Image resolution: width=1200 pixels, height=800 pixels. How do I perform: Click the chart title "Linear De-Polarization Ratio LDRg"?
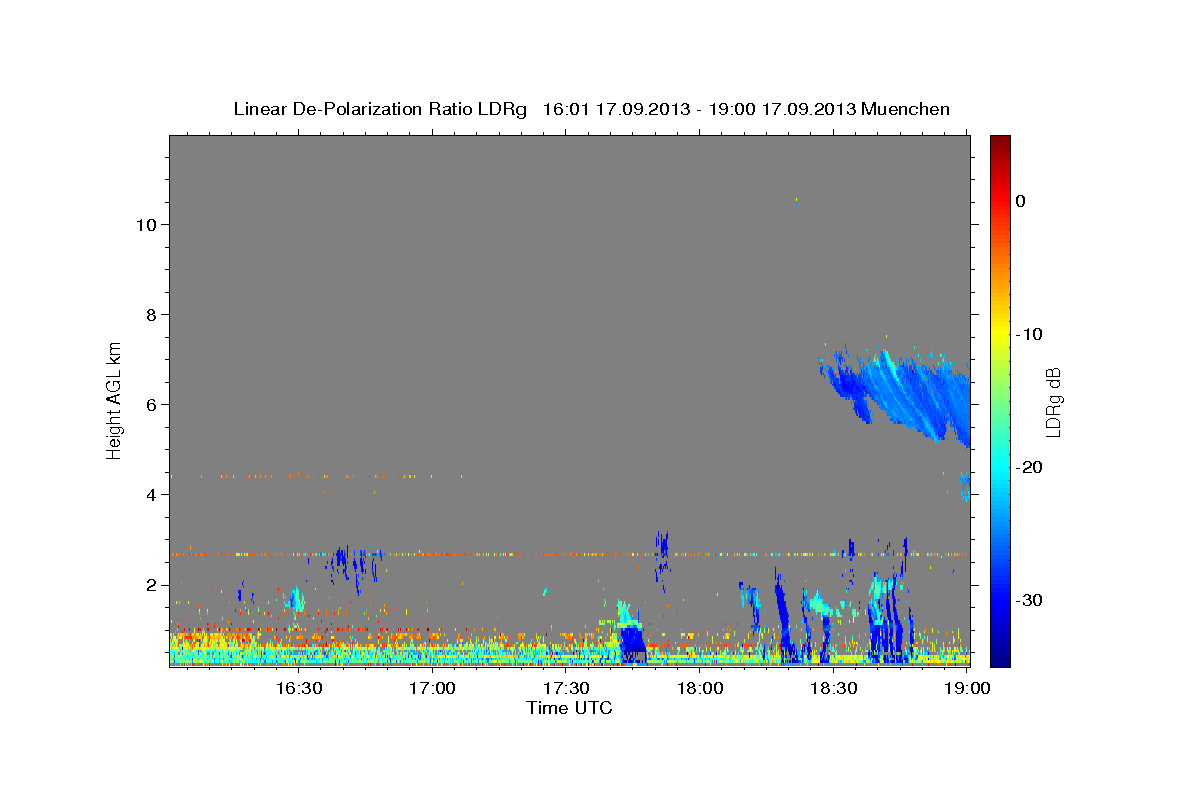[380, 109]
